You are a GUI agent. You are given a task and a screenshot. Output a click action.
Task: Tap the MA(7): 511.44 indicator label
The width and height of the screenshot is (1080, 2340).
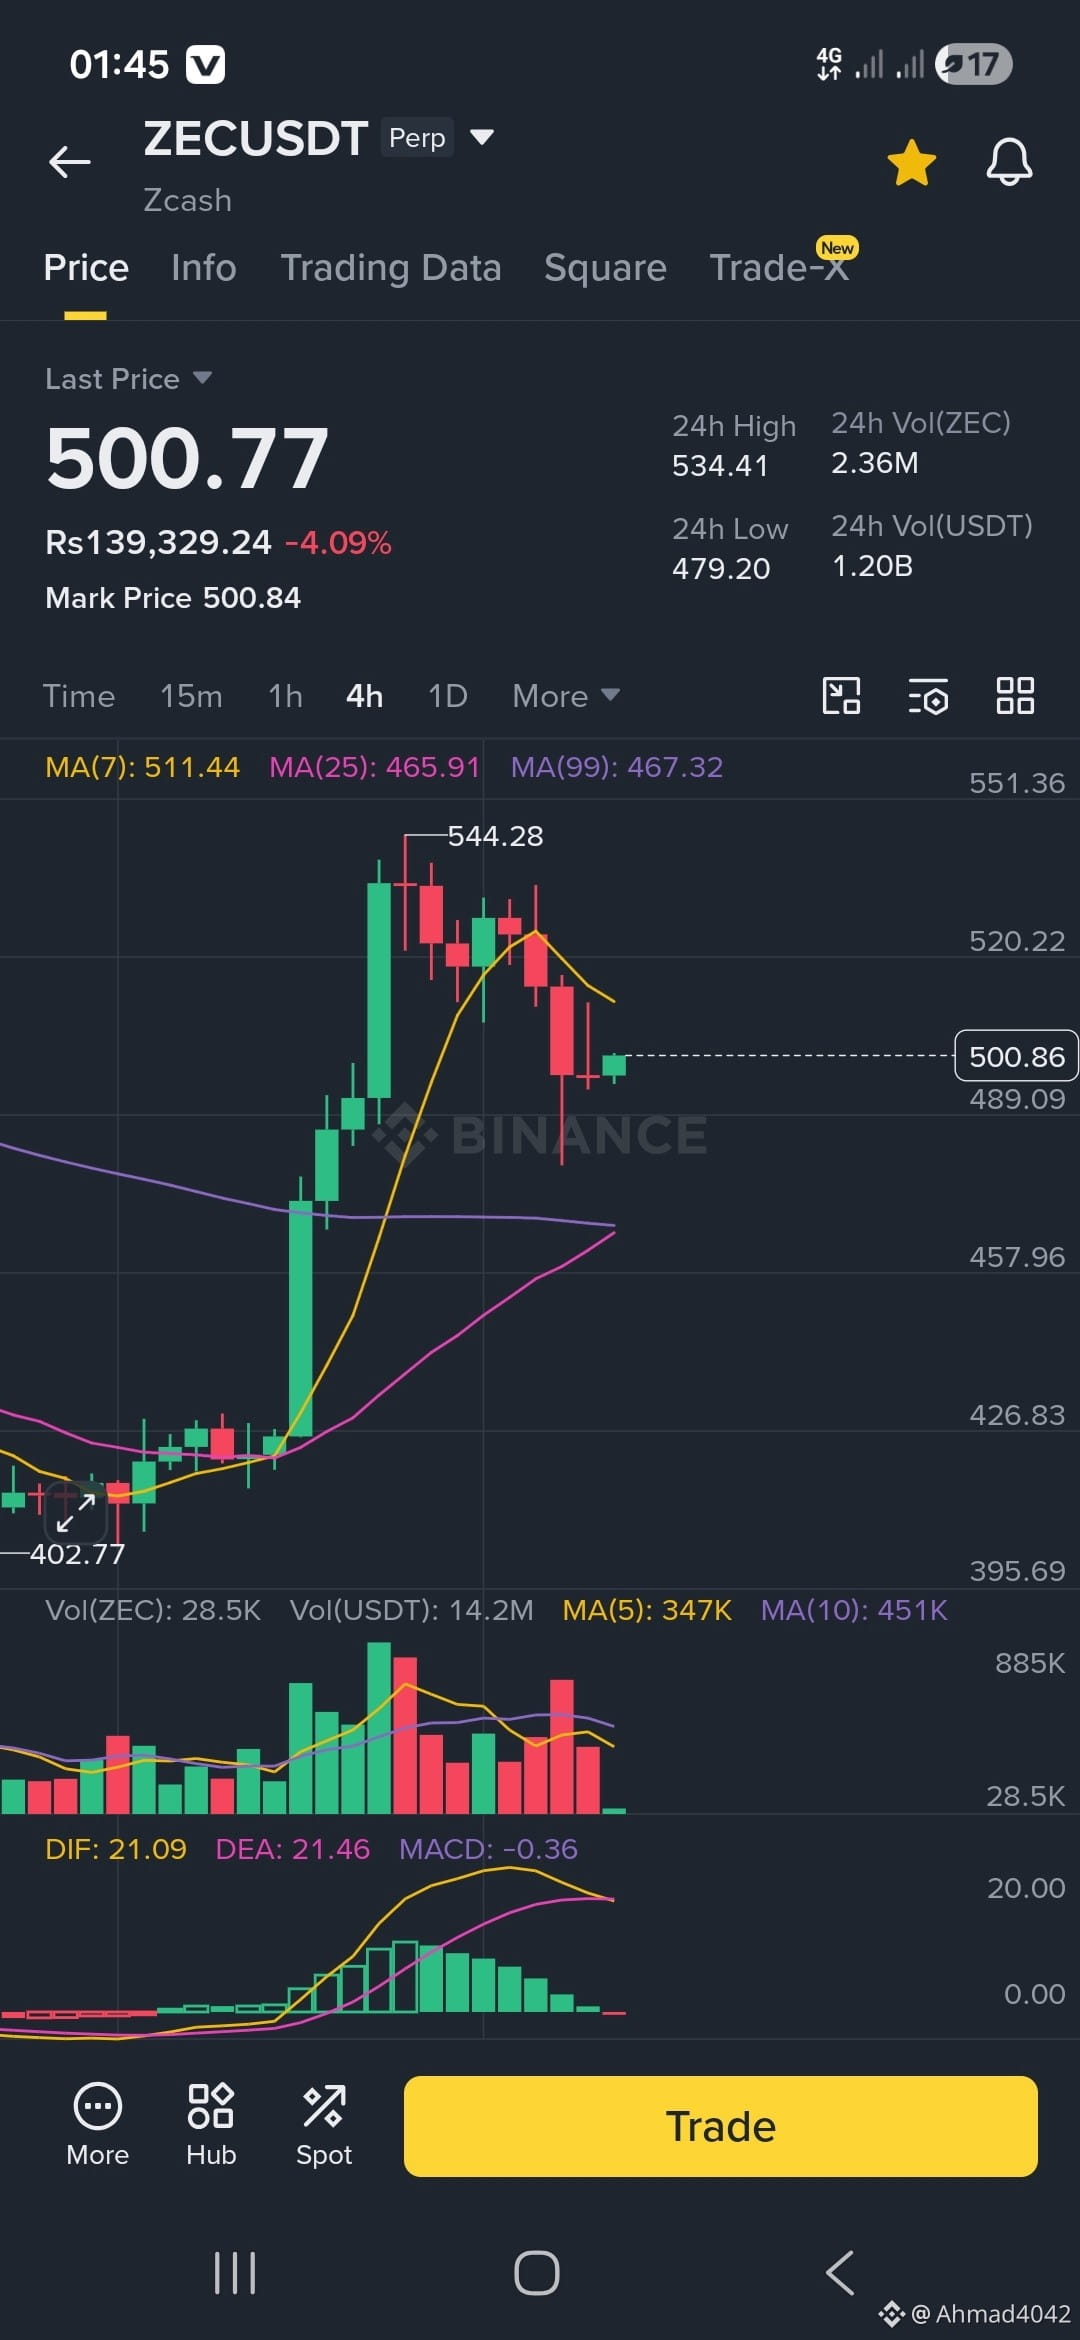[x=143, y=767]
